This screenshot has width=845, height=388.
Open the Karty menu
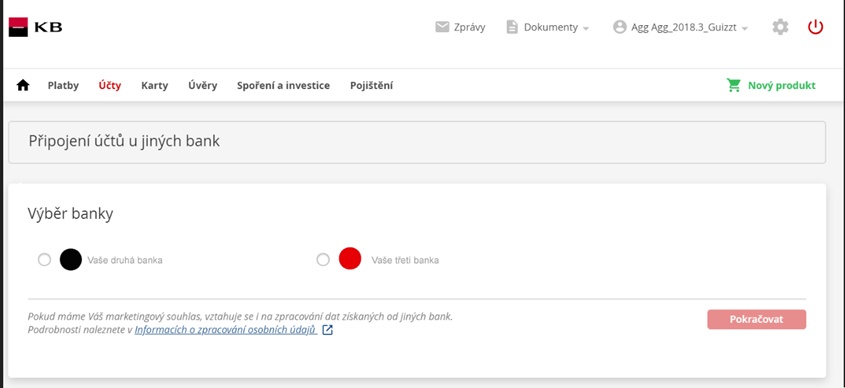[155, 85]
